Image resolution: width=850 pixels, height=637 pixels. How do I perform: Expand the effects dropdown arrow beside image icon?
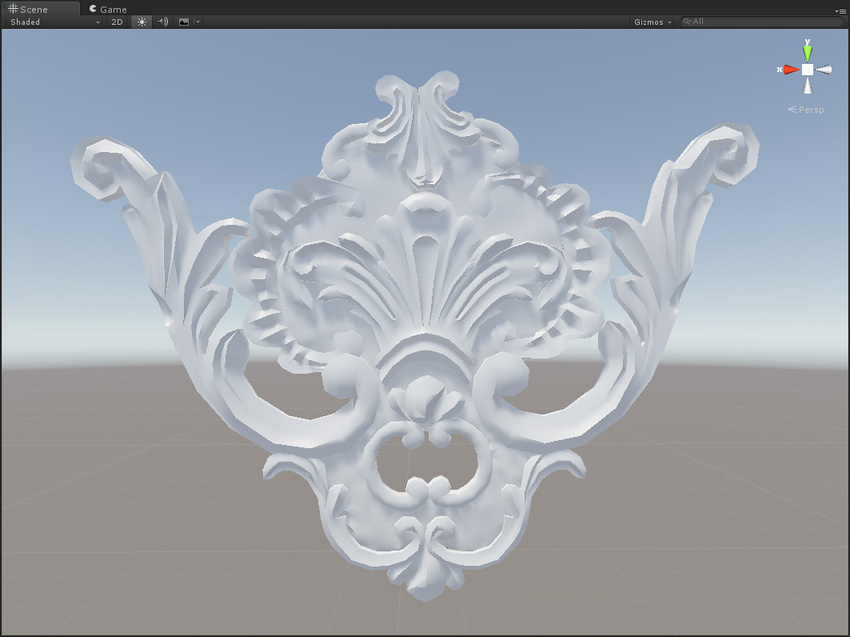click(x=198, y=21)
